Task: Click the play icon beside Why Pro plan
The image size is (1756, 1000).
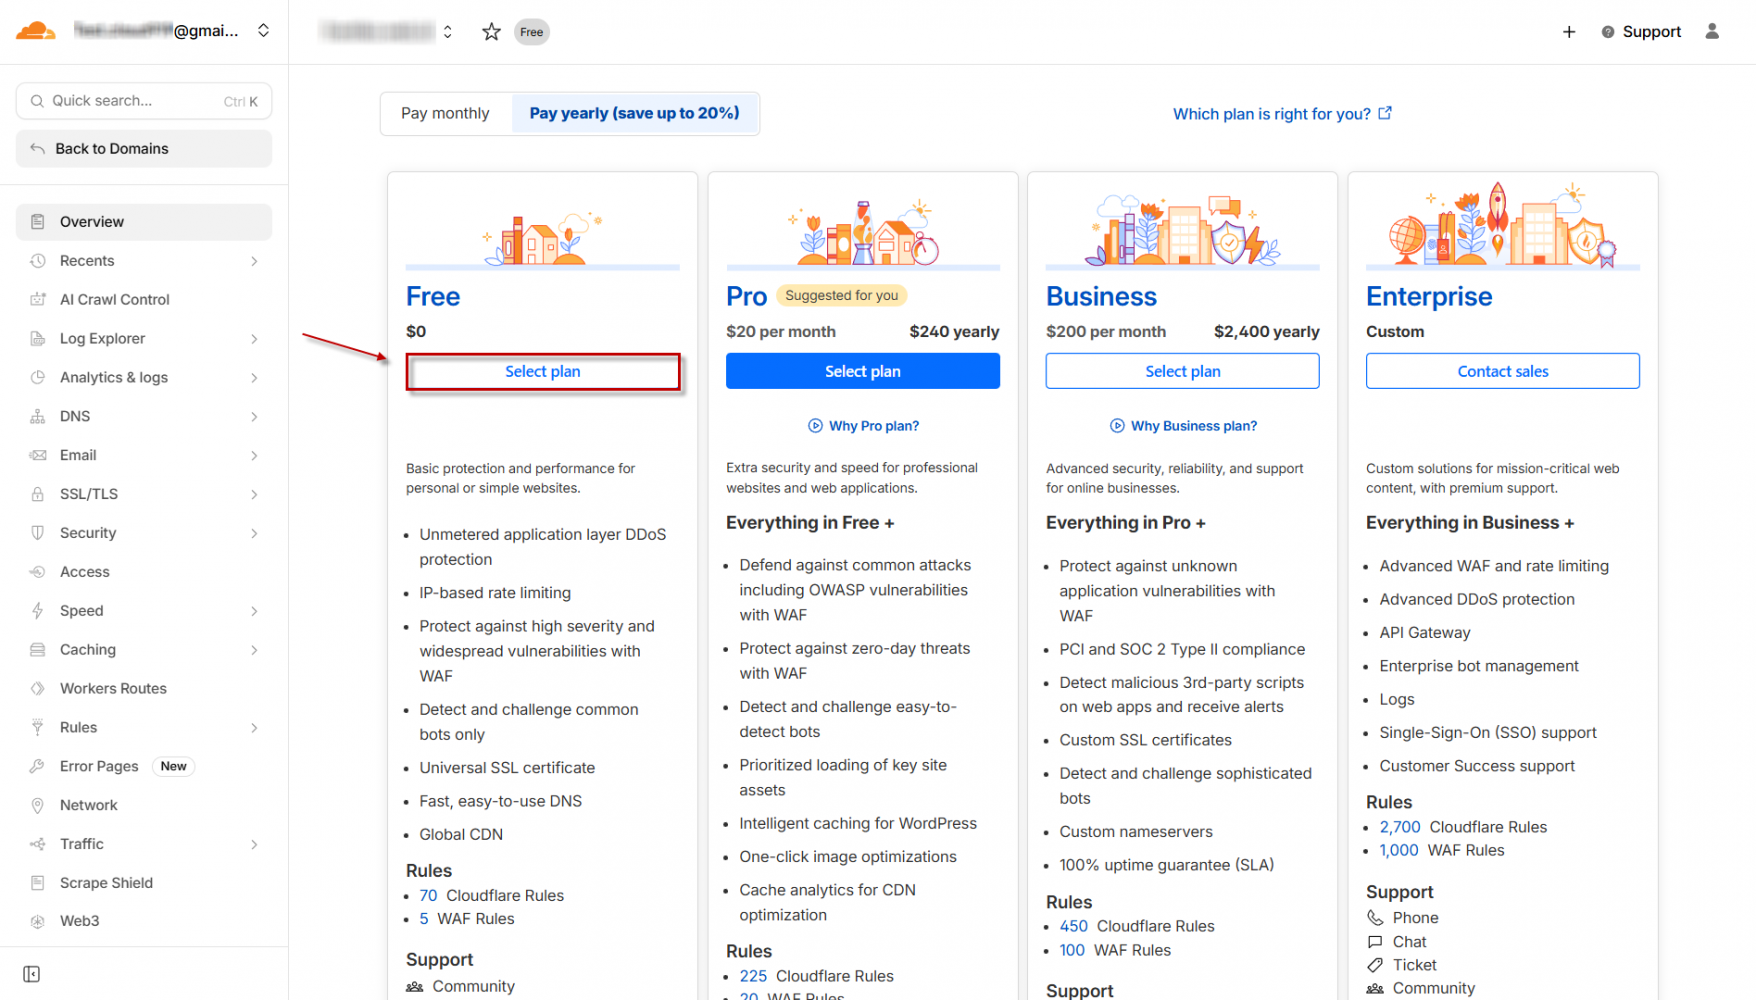Action: [815, 426]
